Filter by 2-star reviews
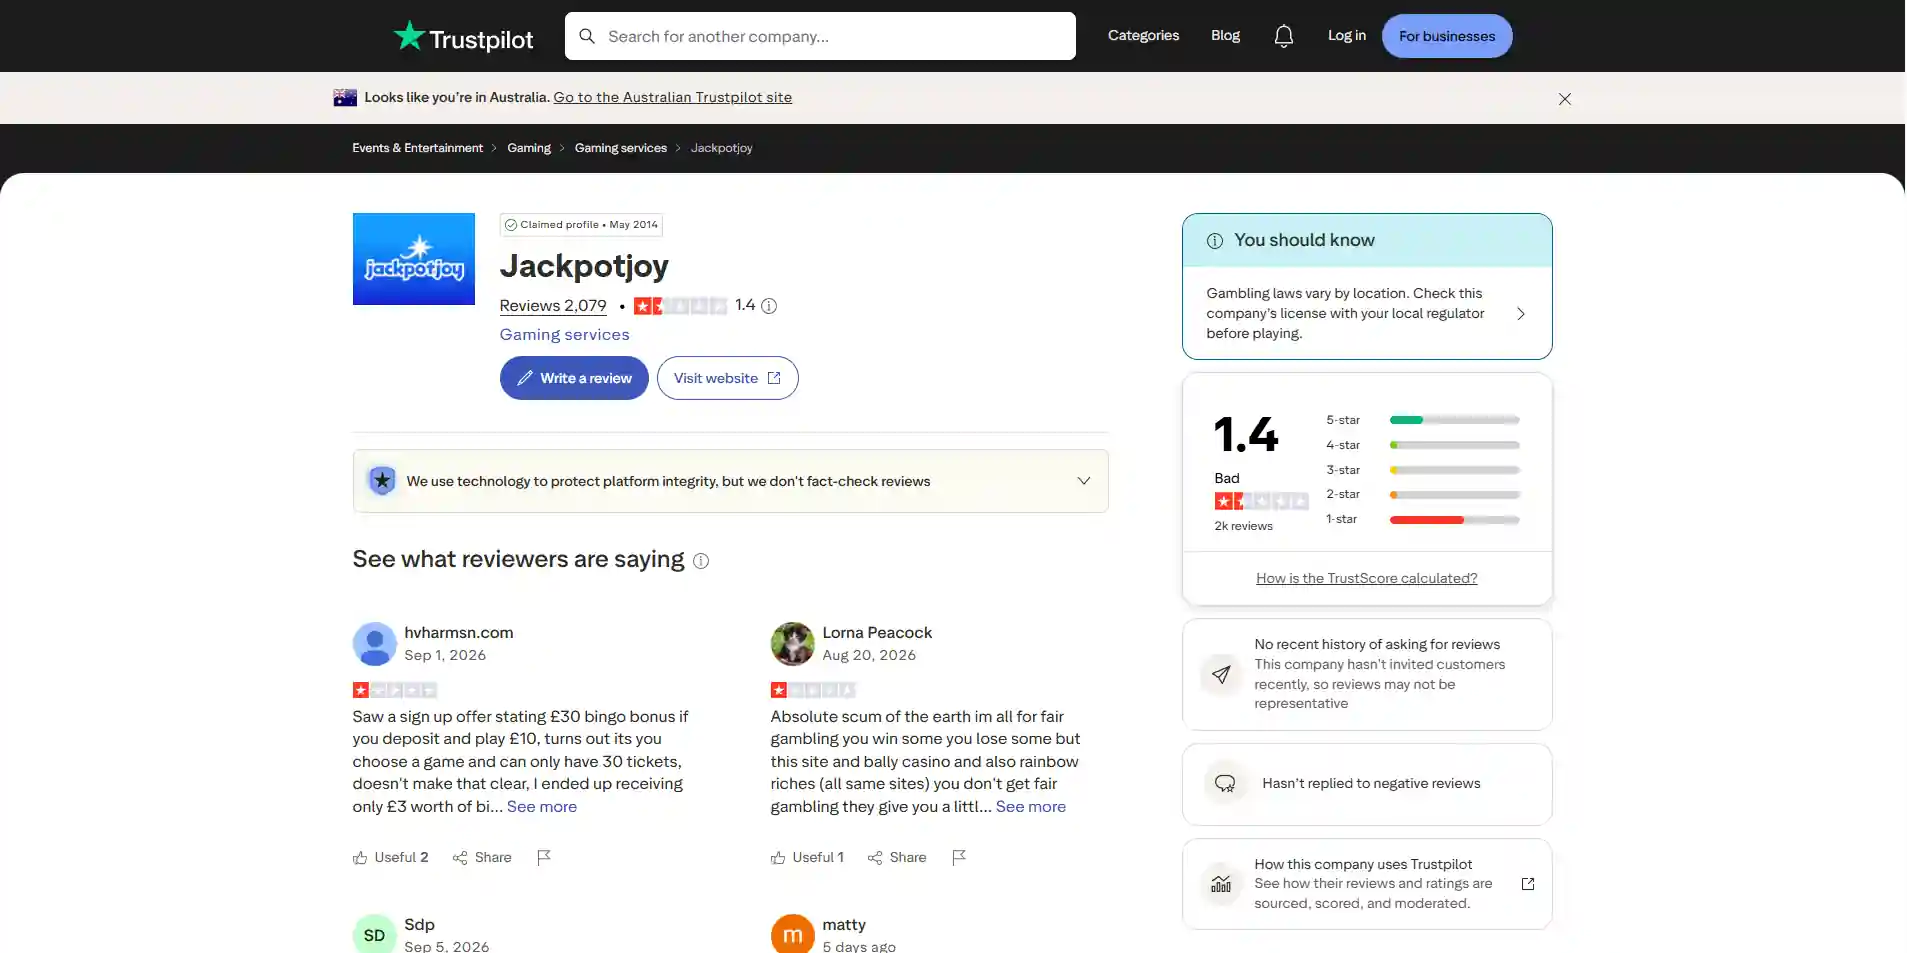This screenshot has height=953, width=1907. coord(1423,494)
